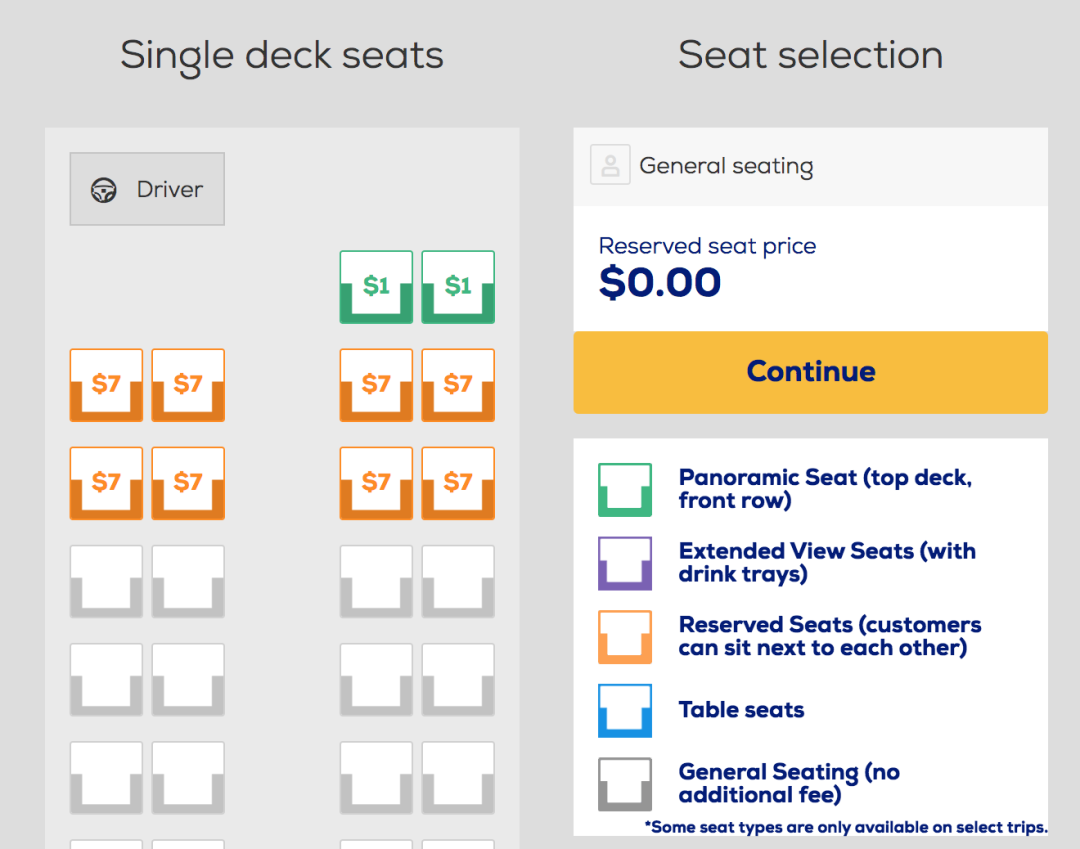Select leftmost $7 seat in second orange row

tap(106, 483)
